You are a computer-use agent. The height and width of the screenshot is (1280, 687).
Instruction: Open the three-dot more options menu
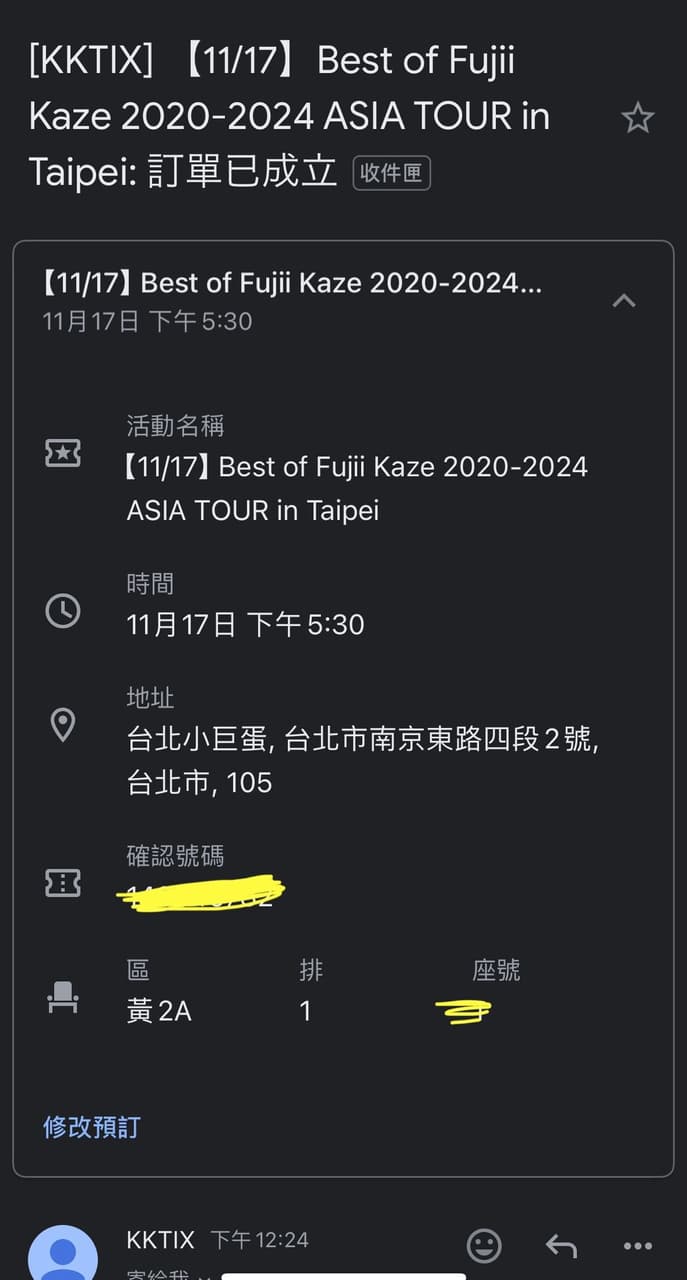pyautogui.click(x=637, y=1246)
